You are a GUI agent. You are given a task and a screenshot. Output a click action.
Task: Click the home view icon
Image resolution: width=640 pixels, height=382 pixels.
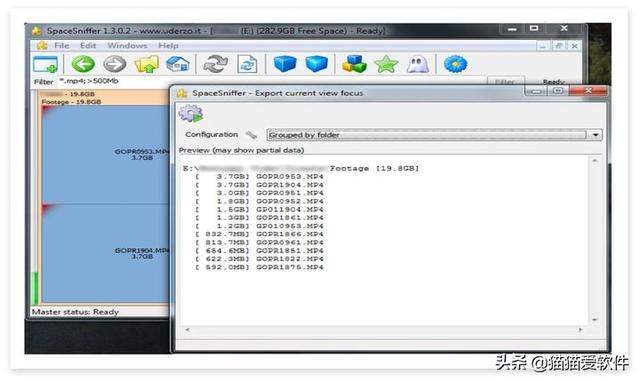pyautogui.click(x=178, y=64)
